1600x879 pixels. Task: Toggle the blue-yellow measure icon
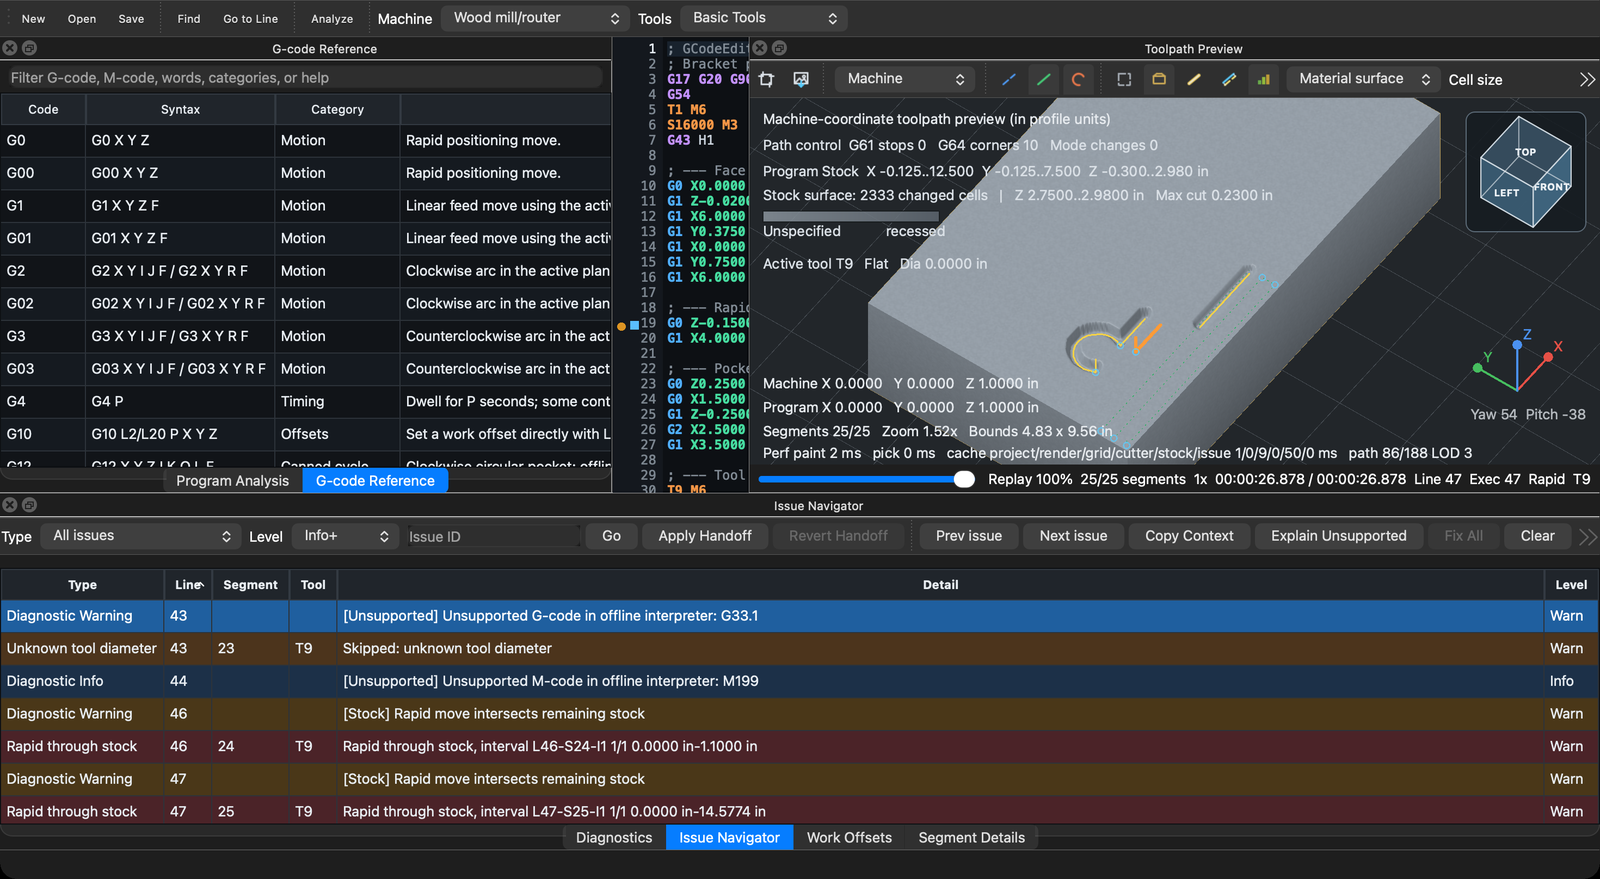click(x=1229, y=79)
